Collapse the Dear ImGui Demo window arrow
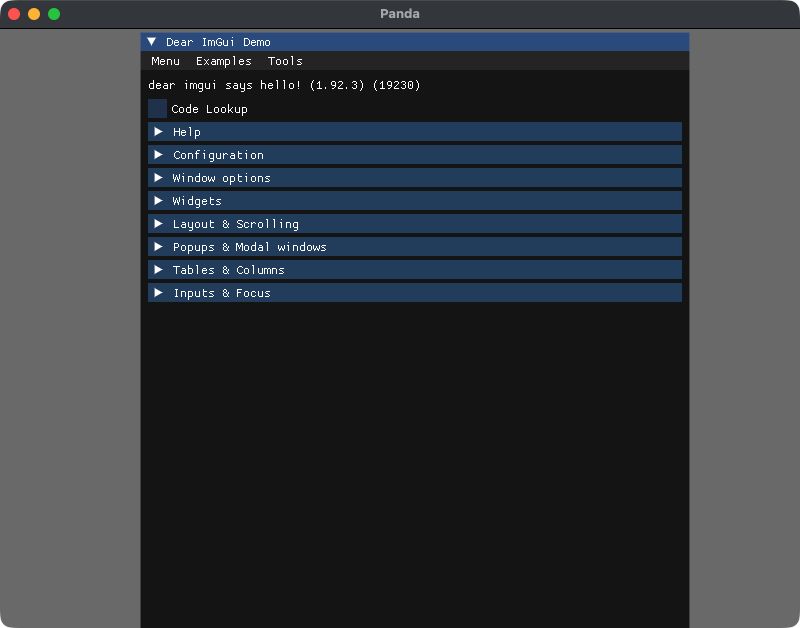The image size is (800, 628). click(x=152, y=42)
